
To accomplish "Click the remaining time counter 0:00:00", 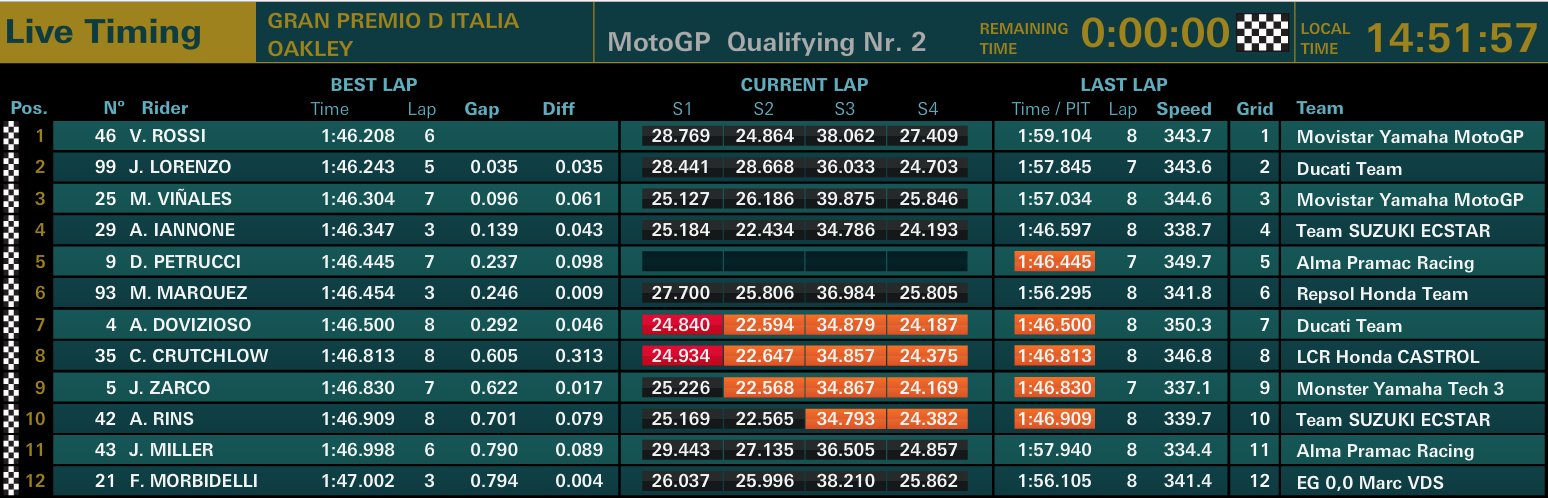I will [1154, 34].
